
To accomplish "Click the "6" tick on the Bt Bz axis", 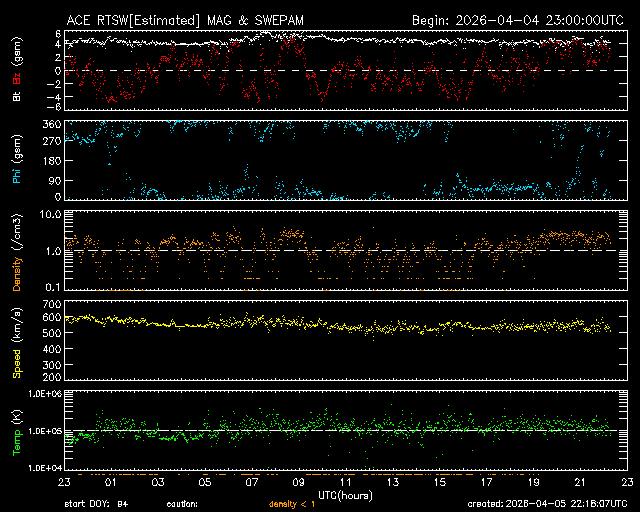I will (58, 33).
